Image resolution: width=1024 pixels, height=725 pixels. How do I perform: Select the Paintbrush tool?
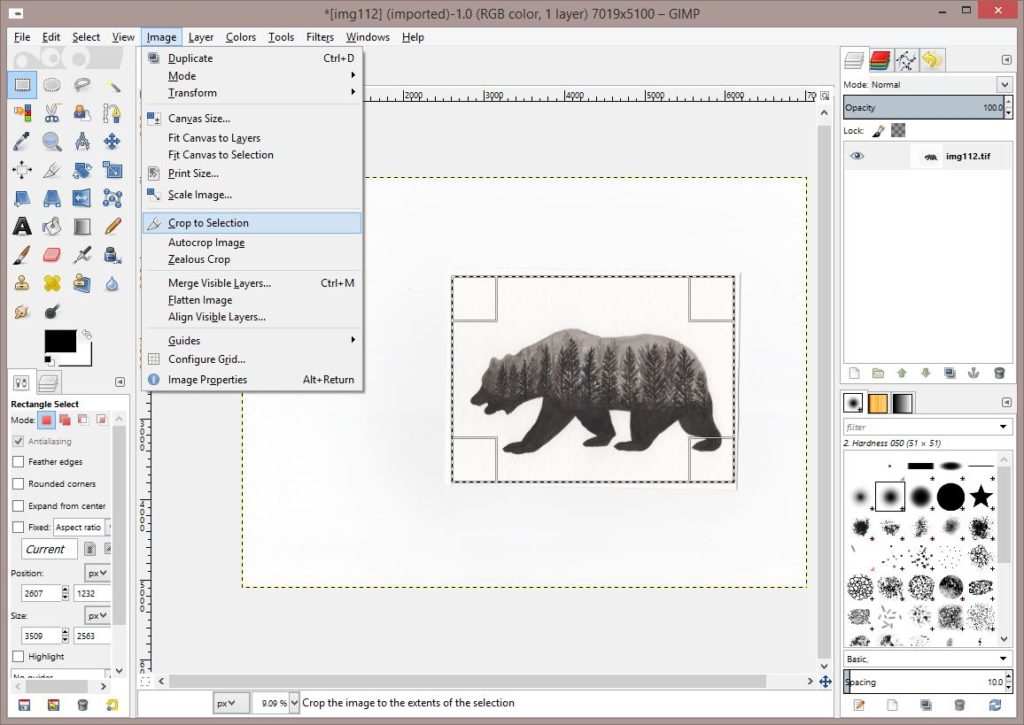pos(22,255)
